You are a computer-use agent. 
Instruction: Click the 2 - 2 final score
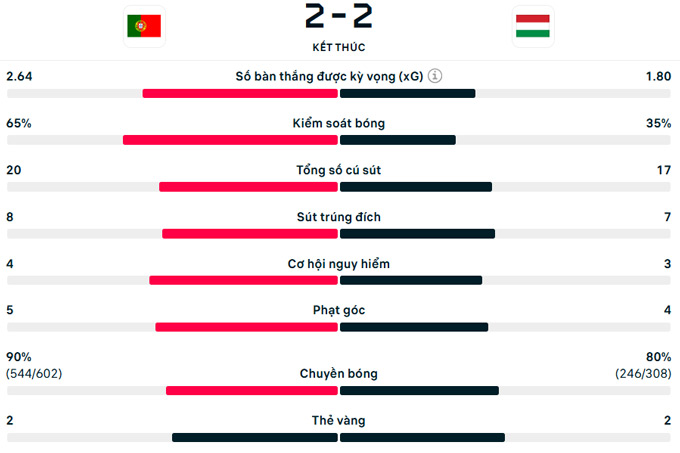(338, 17)
